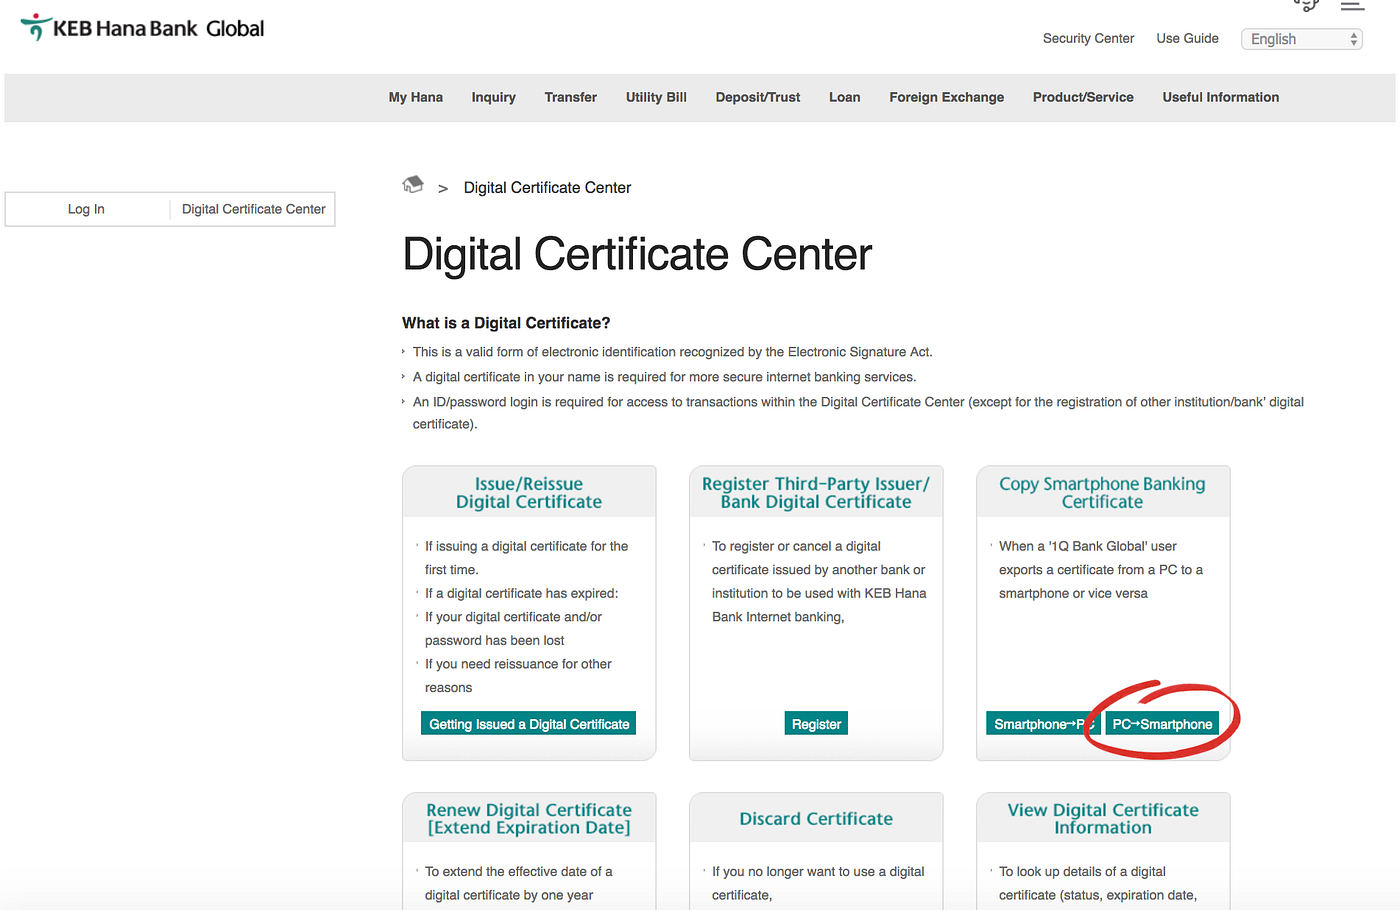1400x910 pixels.
Task: Open the Deposit/Trust menu
Action: point(757,97)
